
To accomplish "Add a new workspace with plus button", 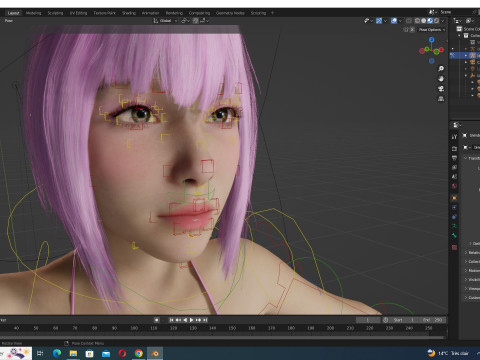I will (x=272, y=13).
